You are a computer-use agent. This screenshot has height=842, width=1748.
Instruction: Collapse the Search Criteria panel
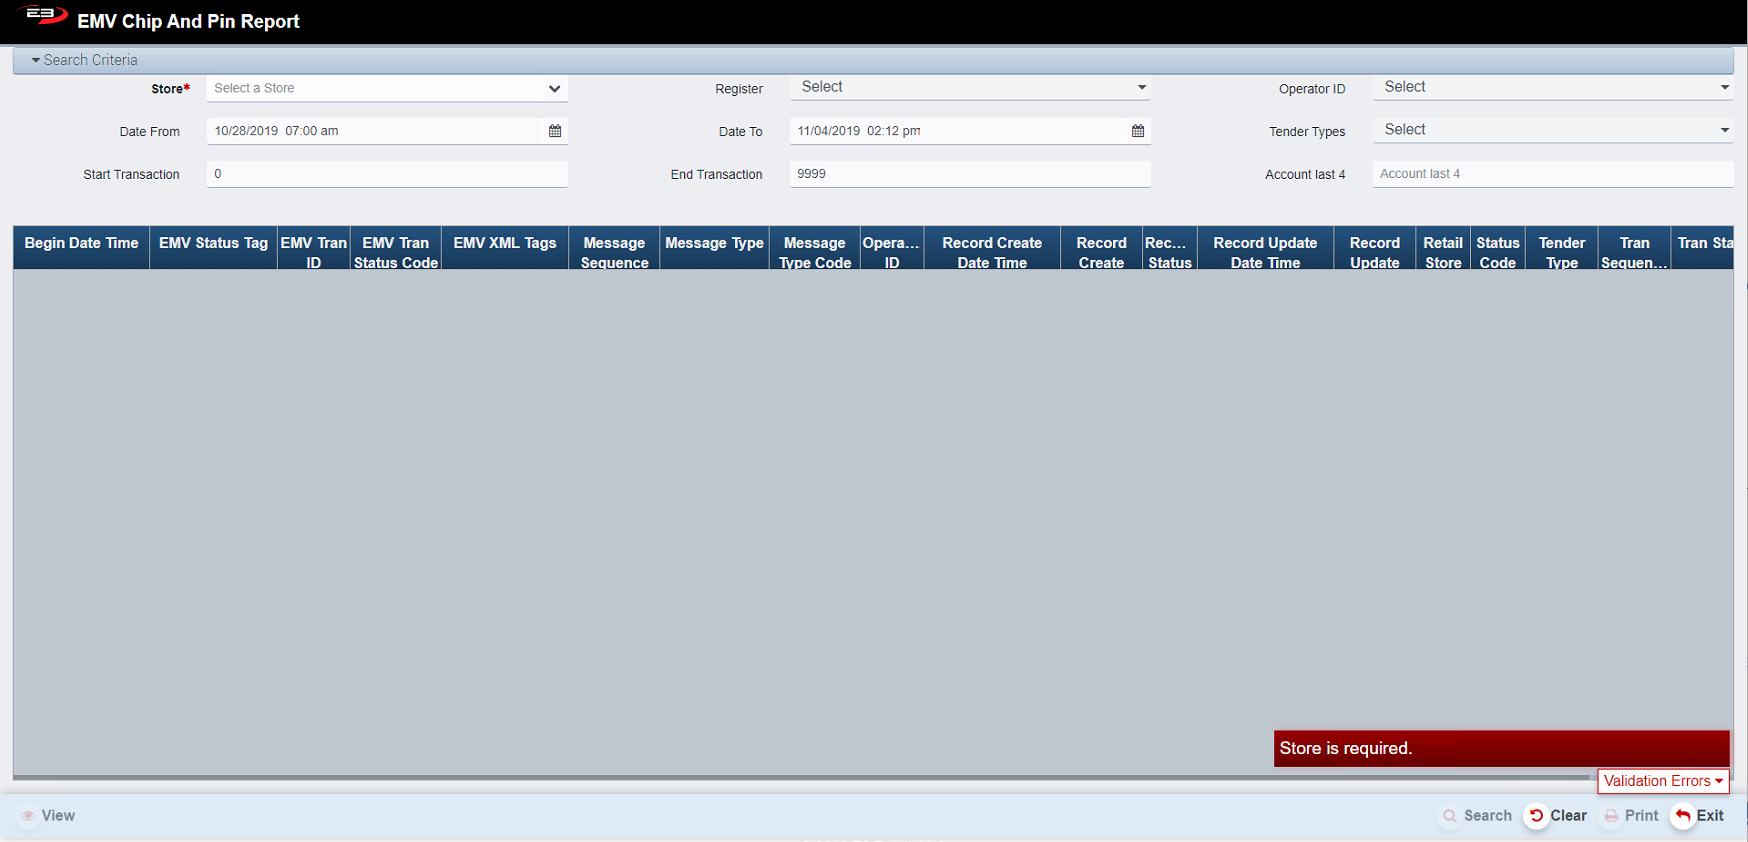click(x=85, y=60)
